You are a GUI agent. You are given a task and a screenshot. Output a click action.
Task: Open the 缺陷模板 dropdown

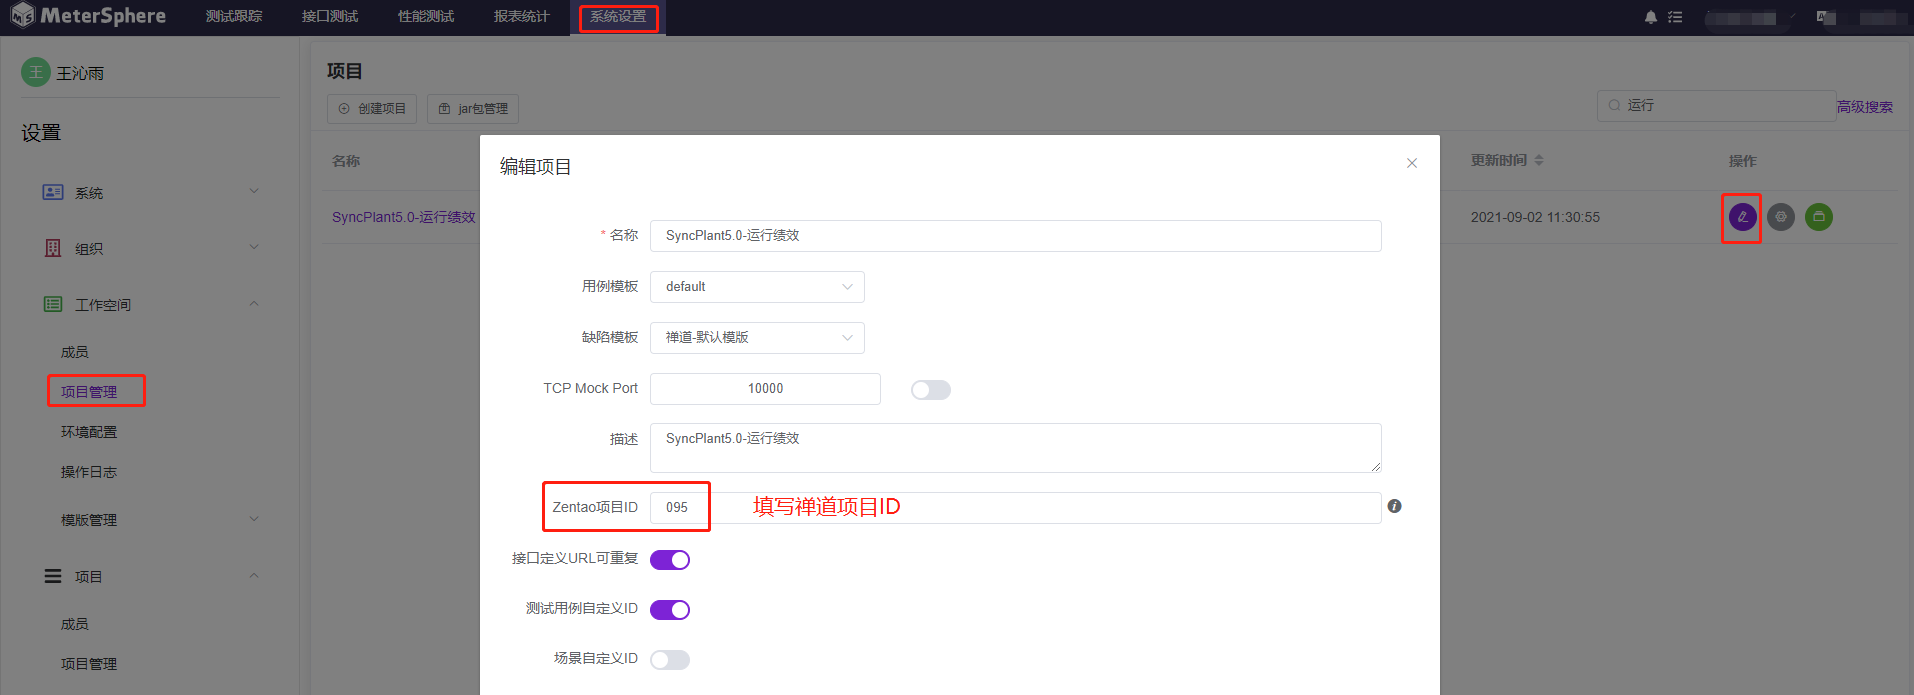coord(757,338)
